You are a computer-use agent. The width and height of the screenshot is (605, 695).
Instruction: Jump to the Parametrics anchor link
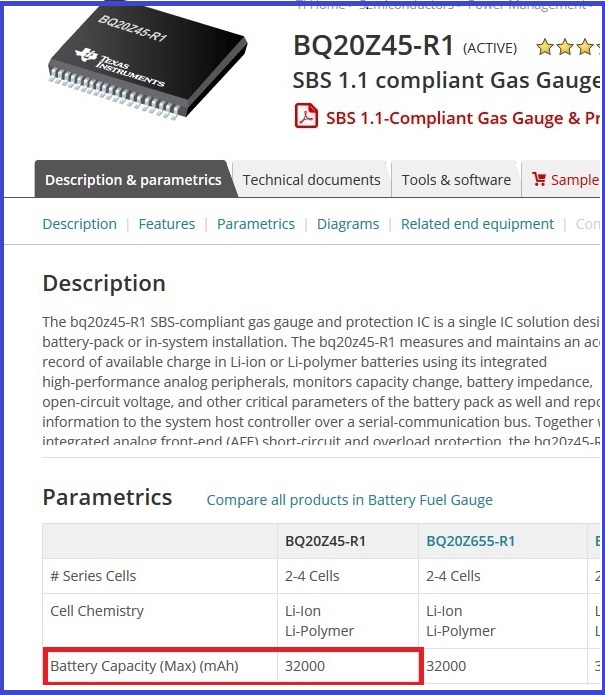[x=256, y=224]
